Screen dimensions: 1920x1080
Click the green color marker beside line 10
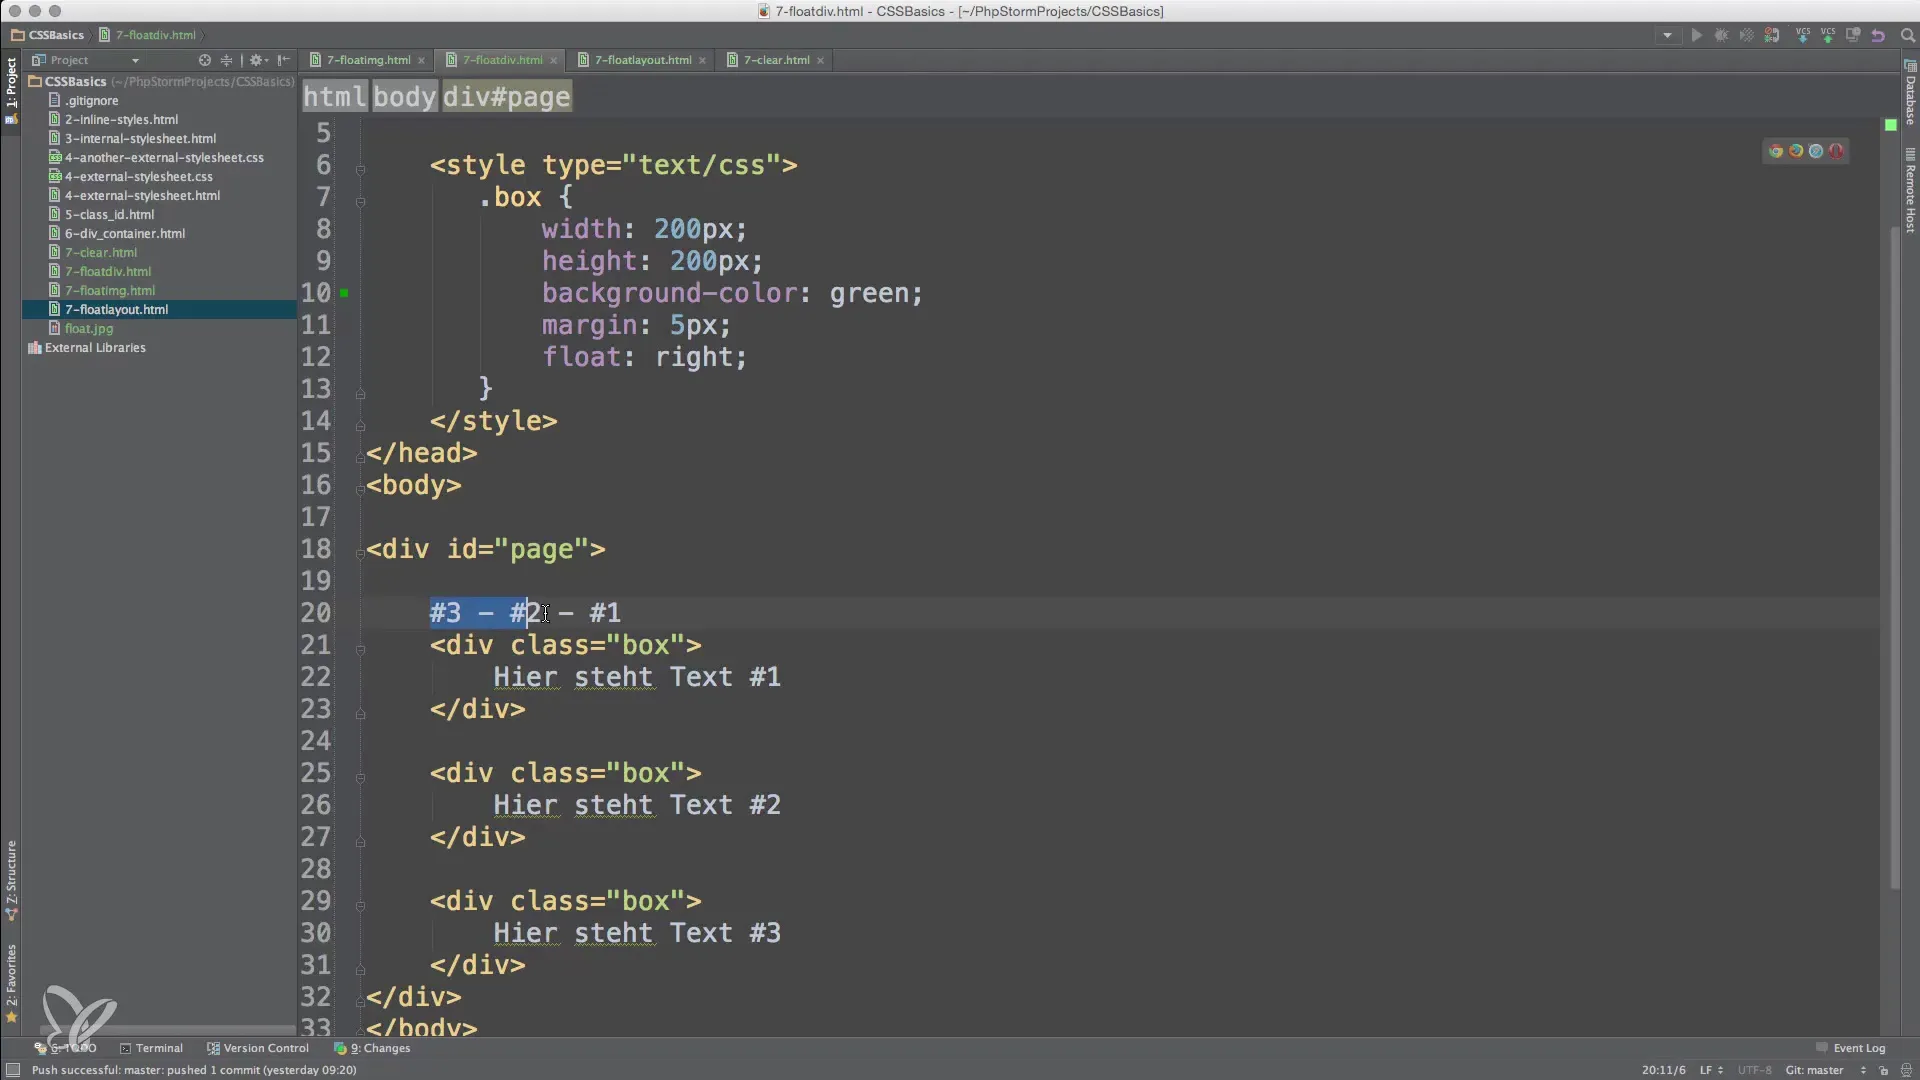344,293
